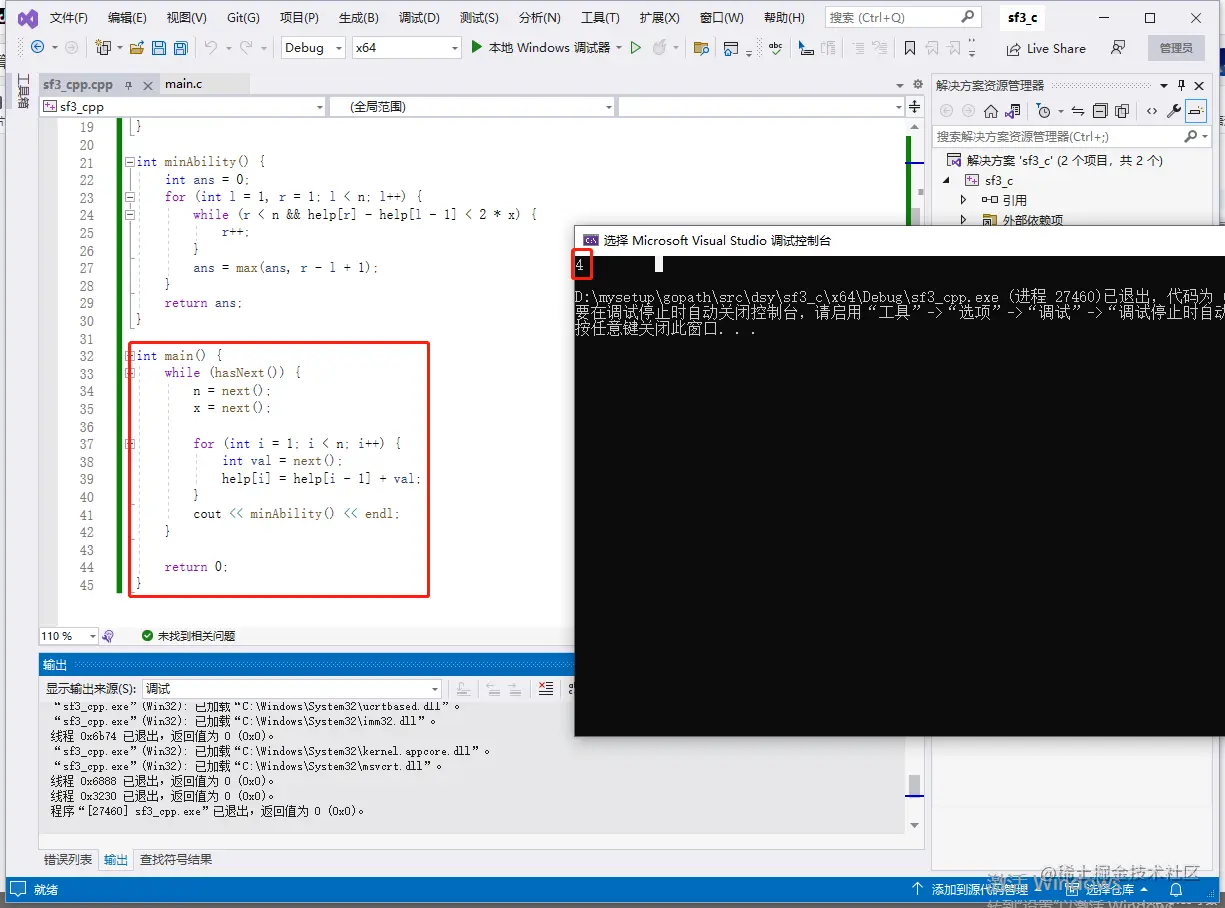Click the Navigate Backward arrow icon

click(37, 47)
